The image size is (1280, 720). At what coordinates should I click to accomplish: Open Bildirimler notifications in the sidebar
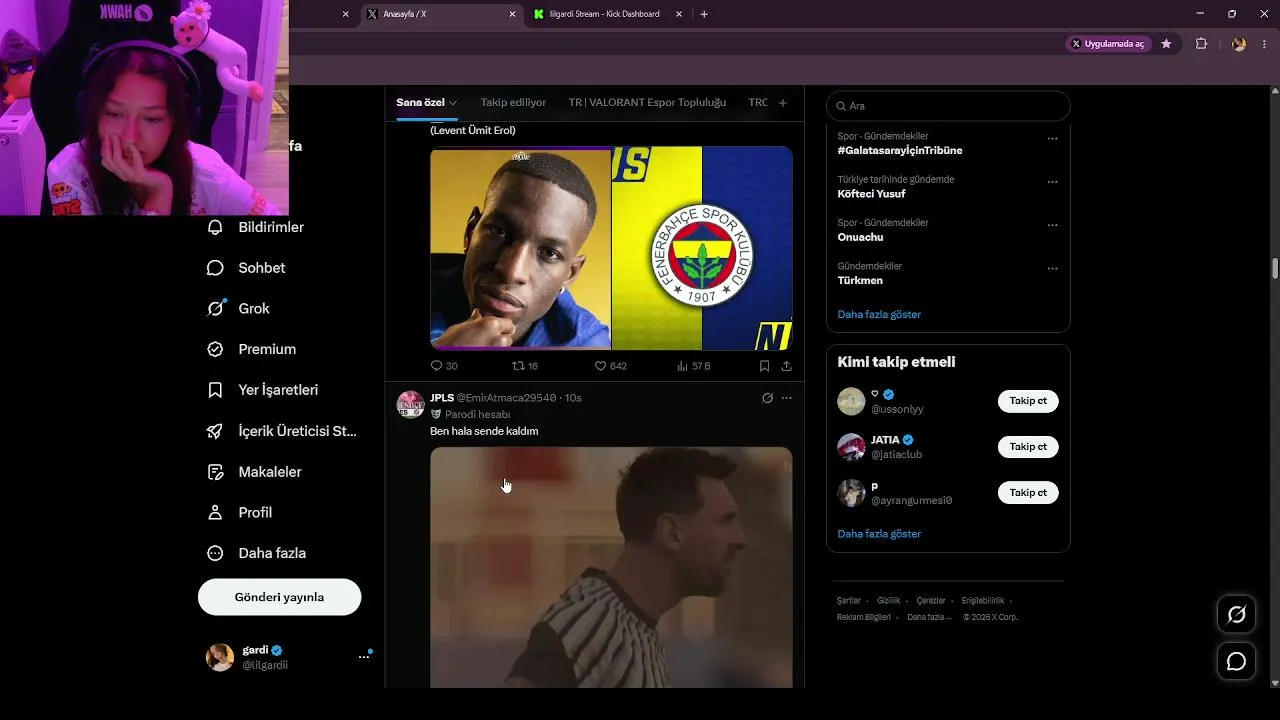(255, 227)
